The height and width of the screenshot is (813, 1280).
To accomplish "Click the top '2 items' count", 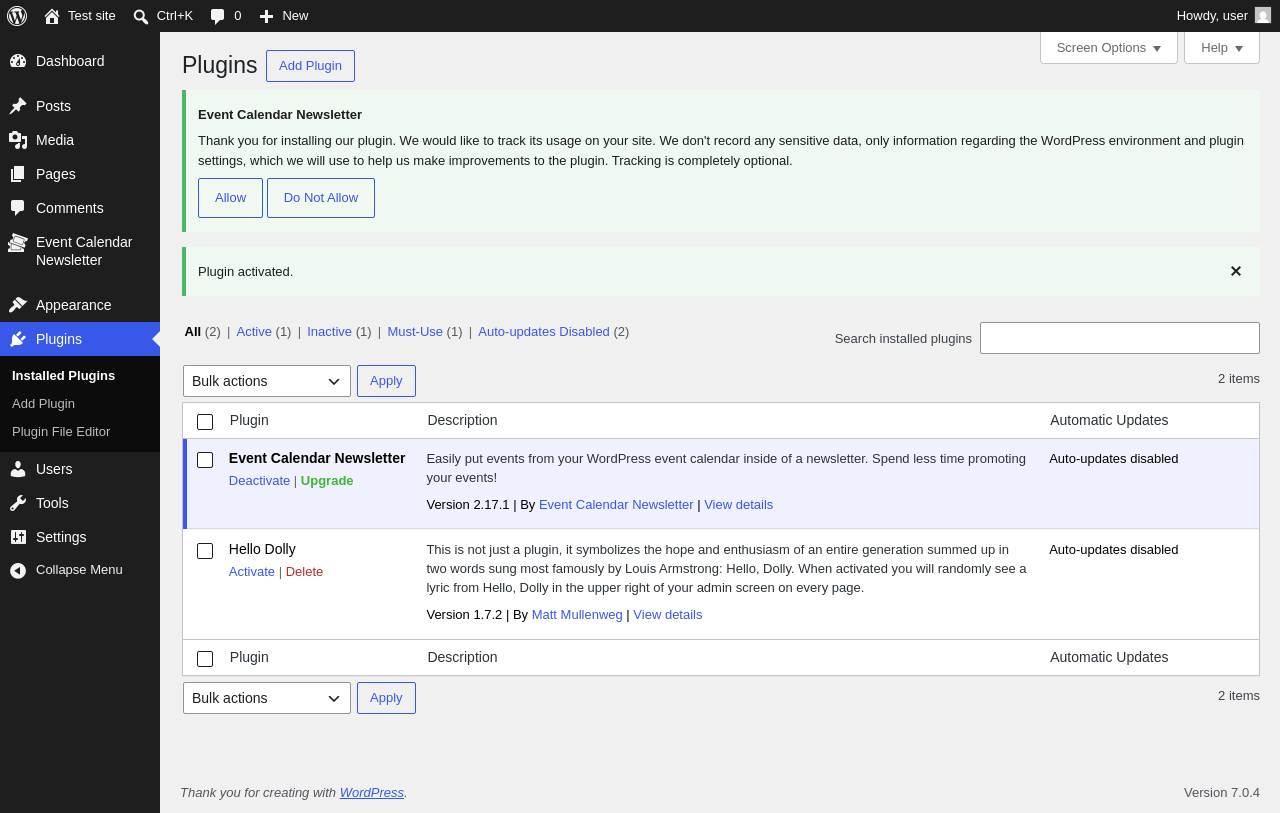I will (1239, 379).
